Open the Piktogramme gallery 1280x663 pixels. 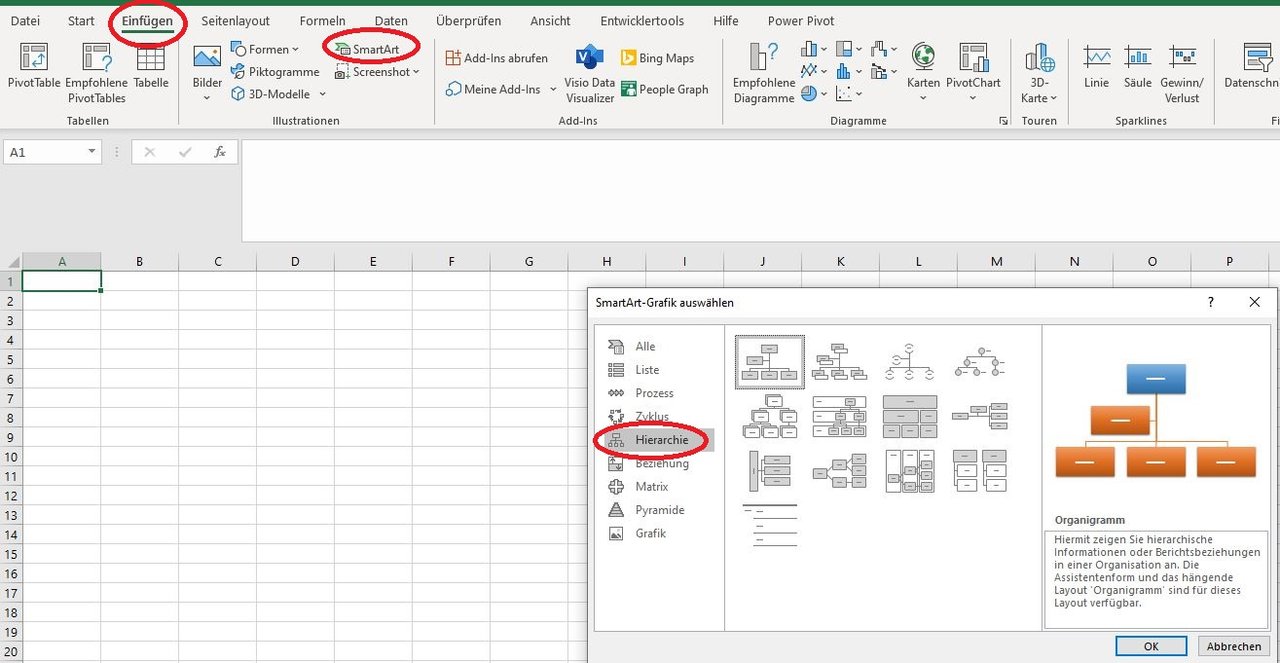275,71
